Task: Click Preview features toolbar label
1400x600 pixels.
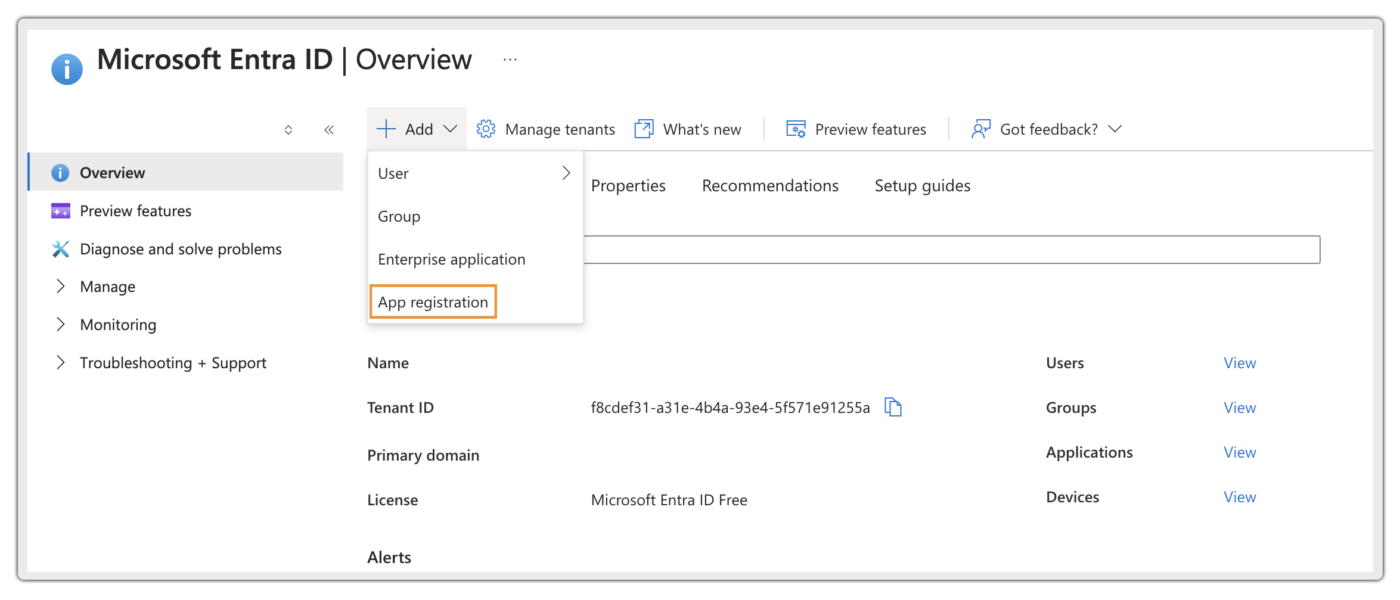Action: (x=870, y=129)
